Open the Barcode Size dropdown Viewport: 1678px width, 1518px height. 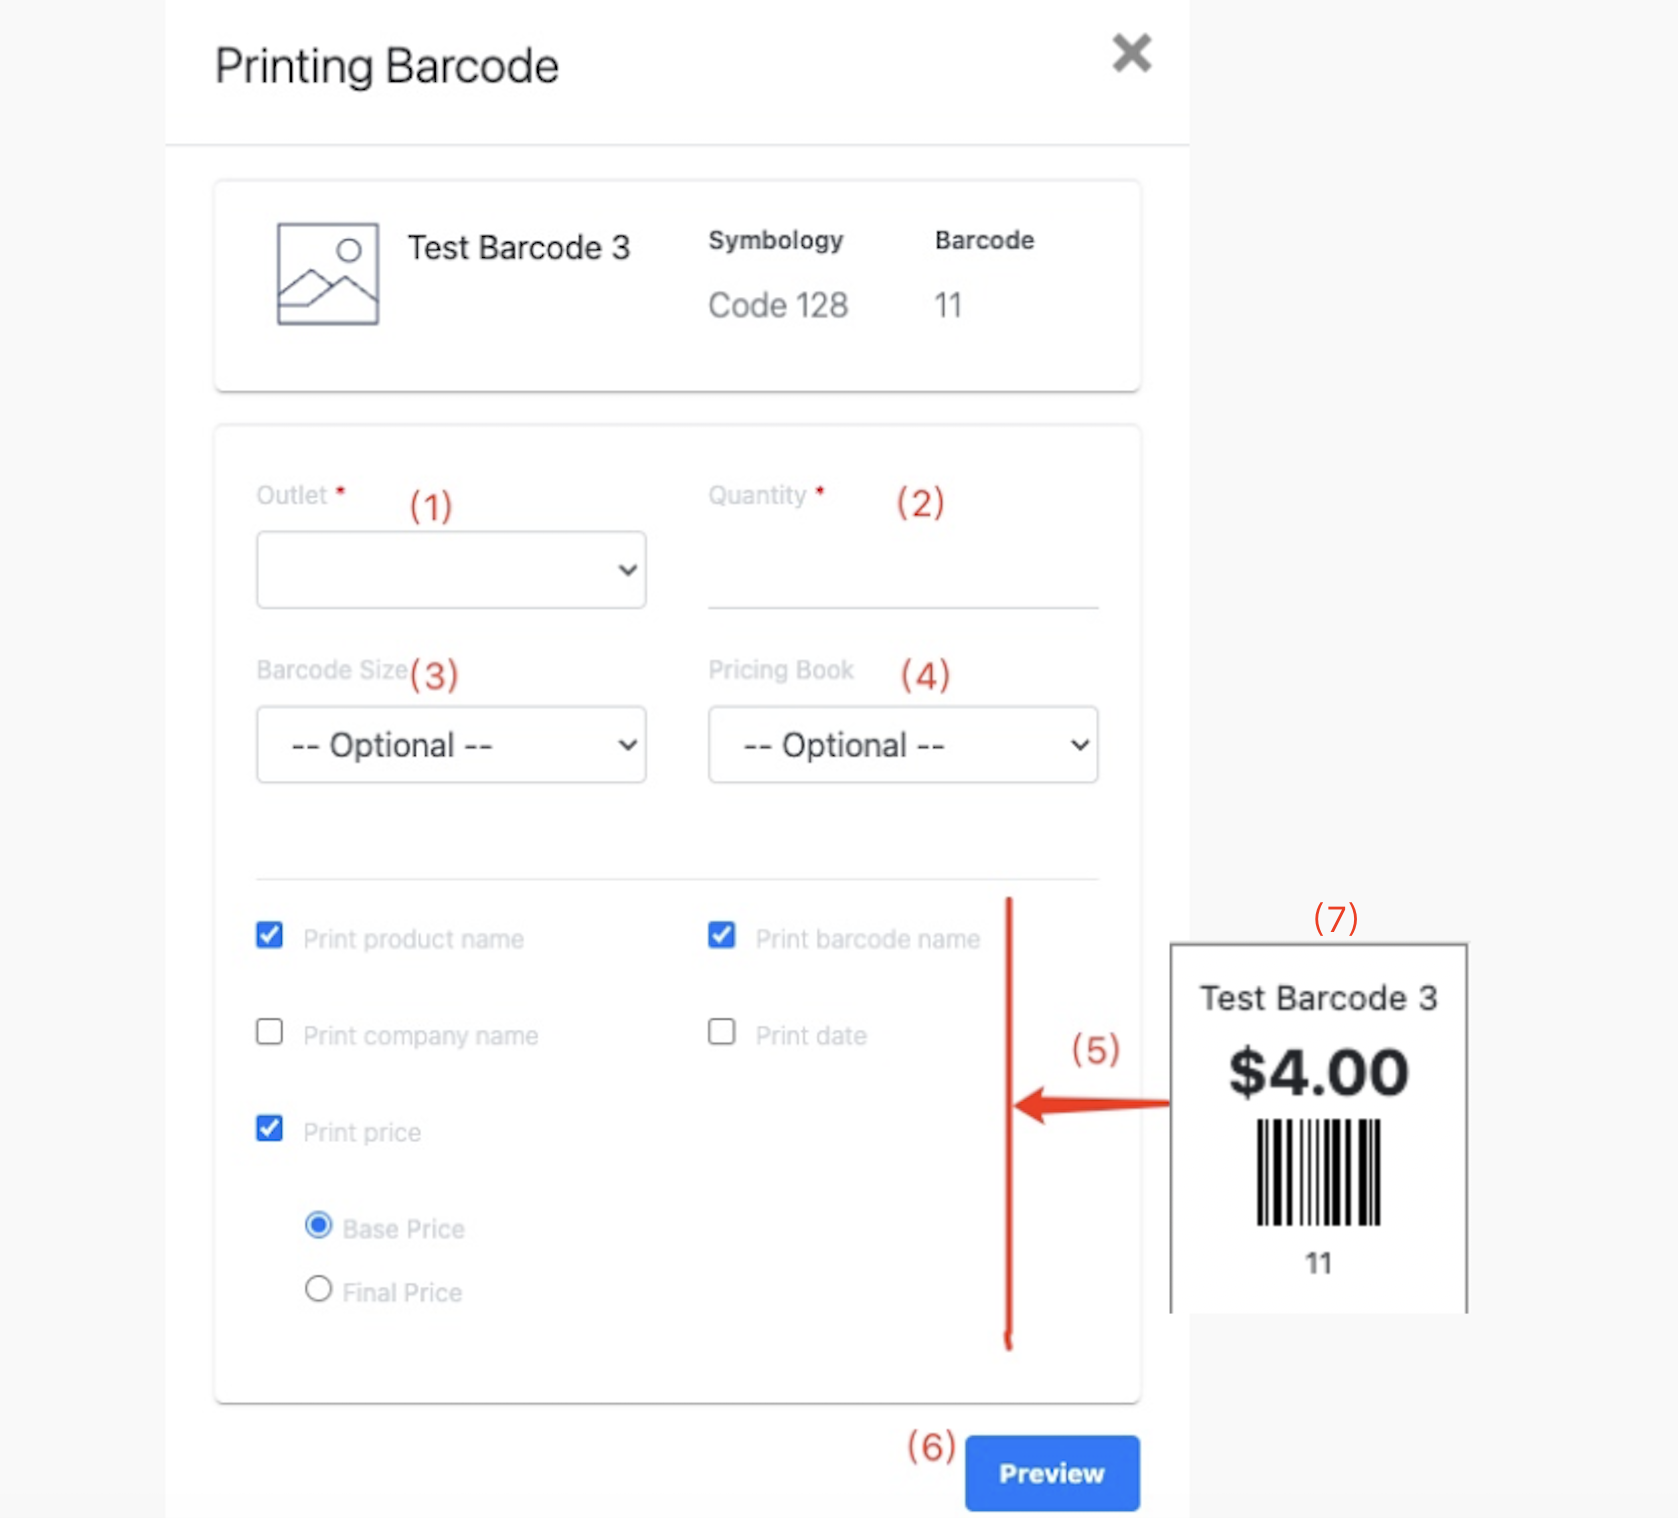451,745
